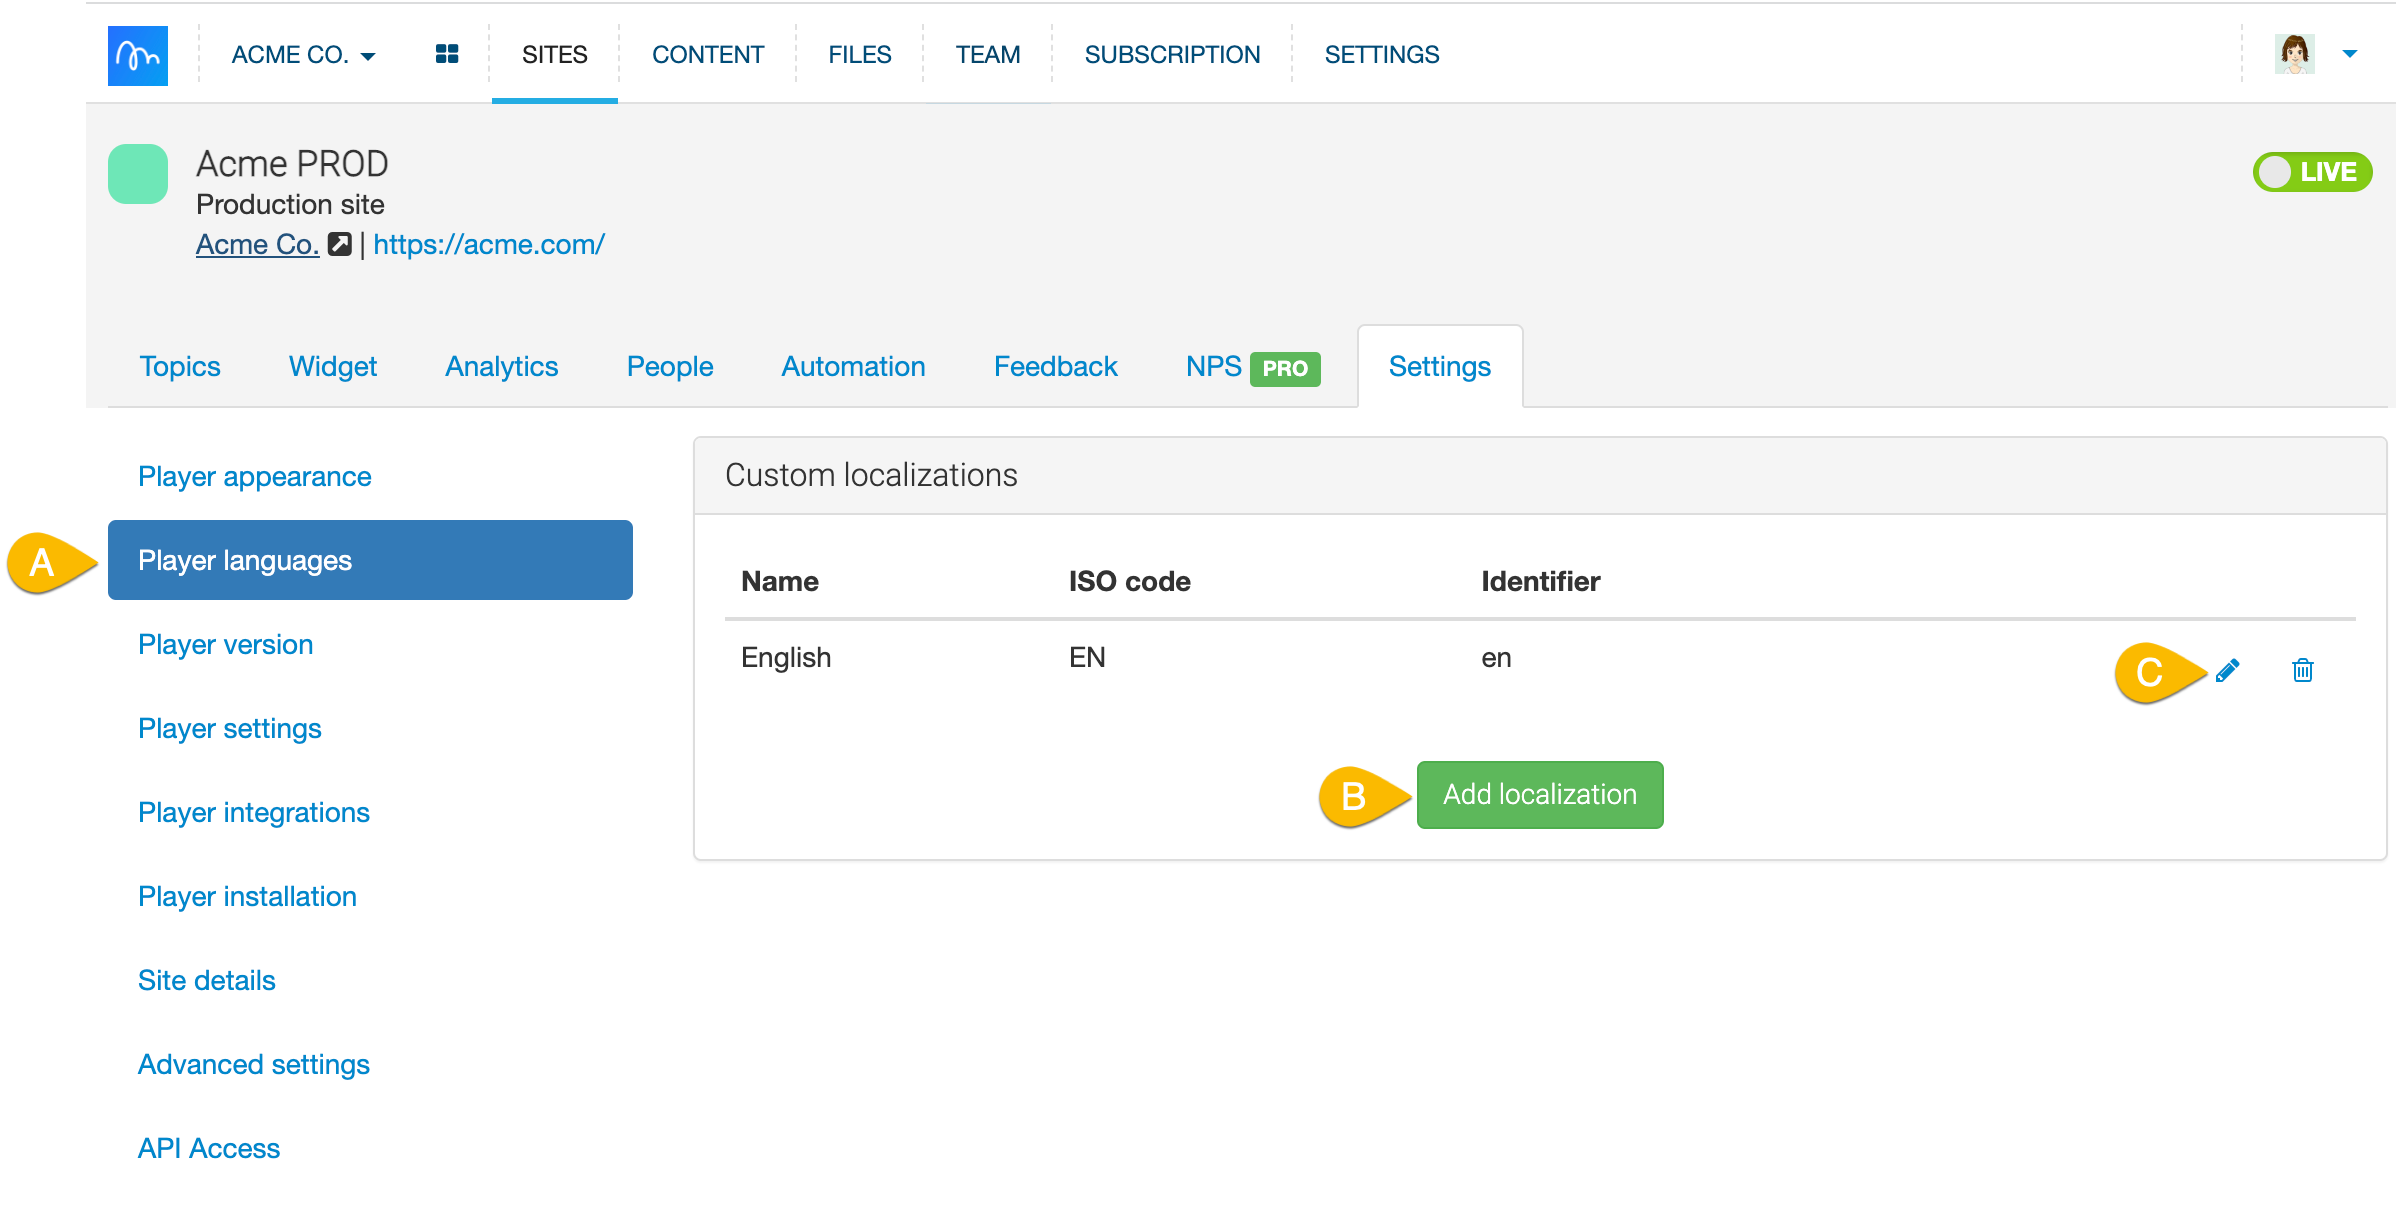Open the API Access settings link
Screen dimensions: 2396x1212
pyautogui.click(x=209, y=1148)
